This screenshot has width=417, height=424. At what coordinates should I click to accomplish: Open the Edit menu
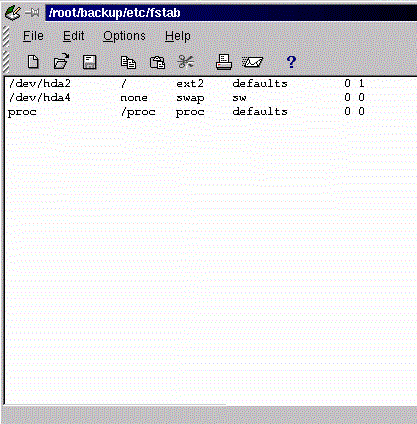click(x=73, y=36)
